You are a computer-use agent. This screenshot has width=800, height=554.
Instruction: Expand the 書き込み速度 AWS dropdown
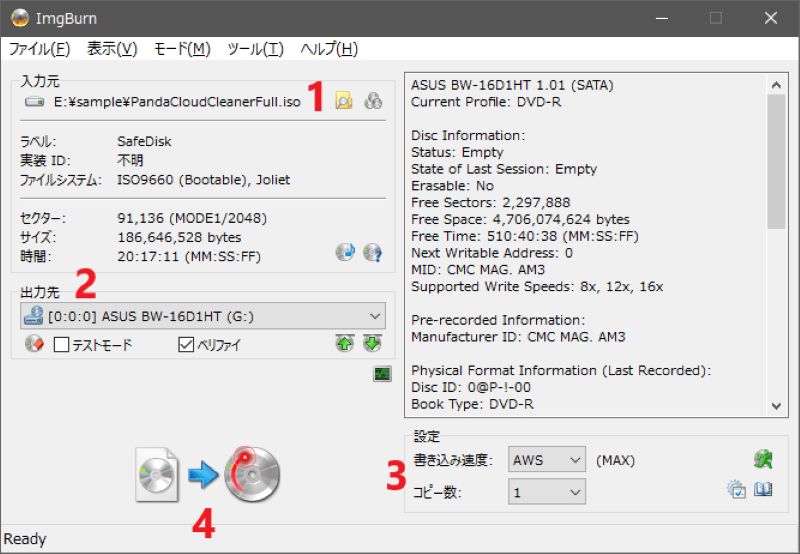(546, 460)
